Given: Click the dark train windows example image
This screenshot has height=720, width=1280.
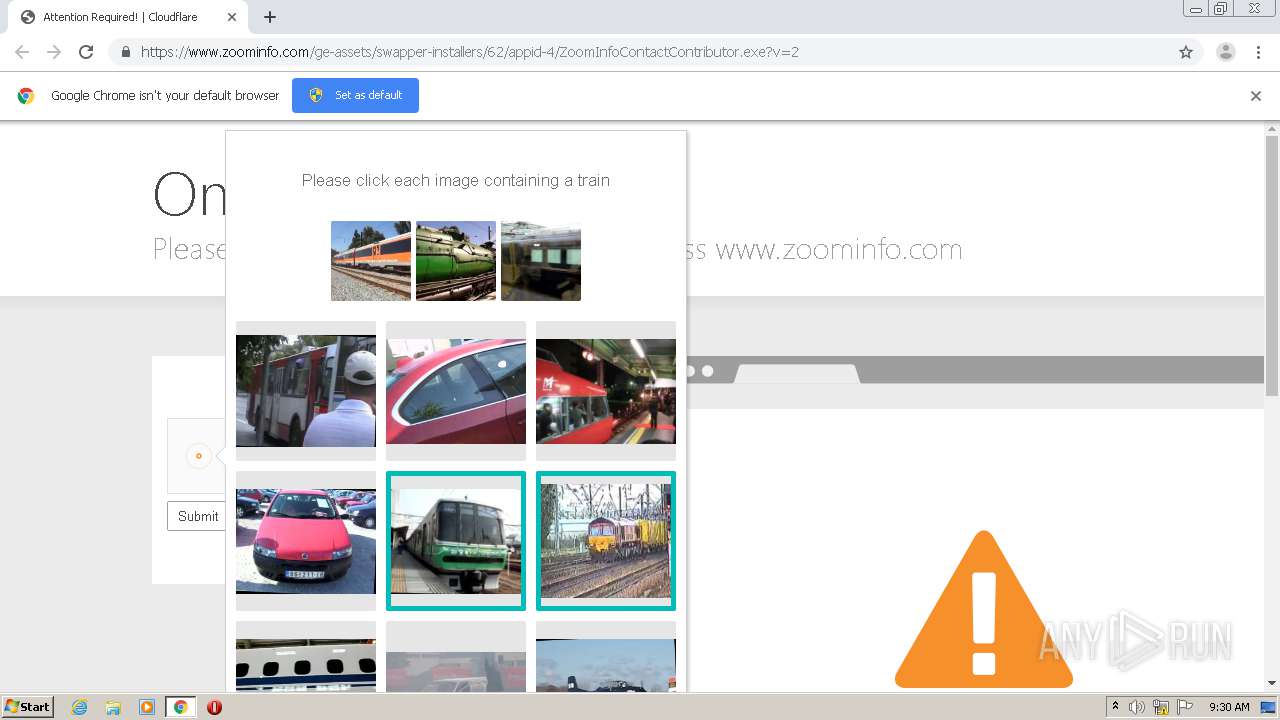Looking at the screenshot, I should coord(541,261).
